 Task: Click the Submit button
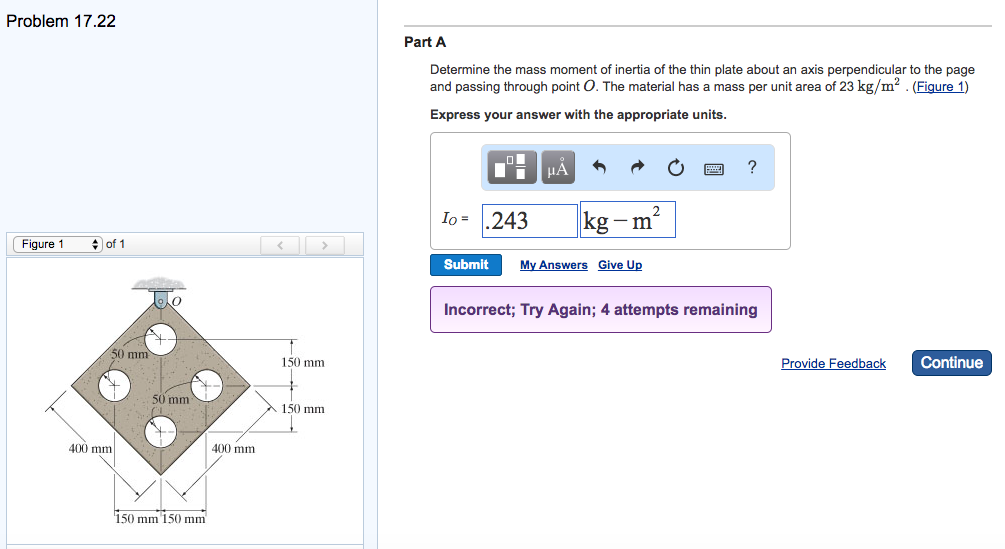[466, 265]
